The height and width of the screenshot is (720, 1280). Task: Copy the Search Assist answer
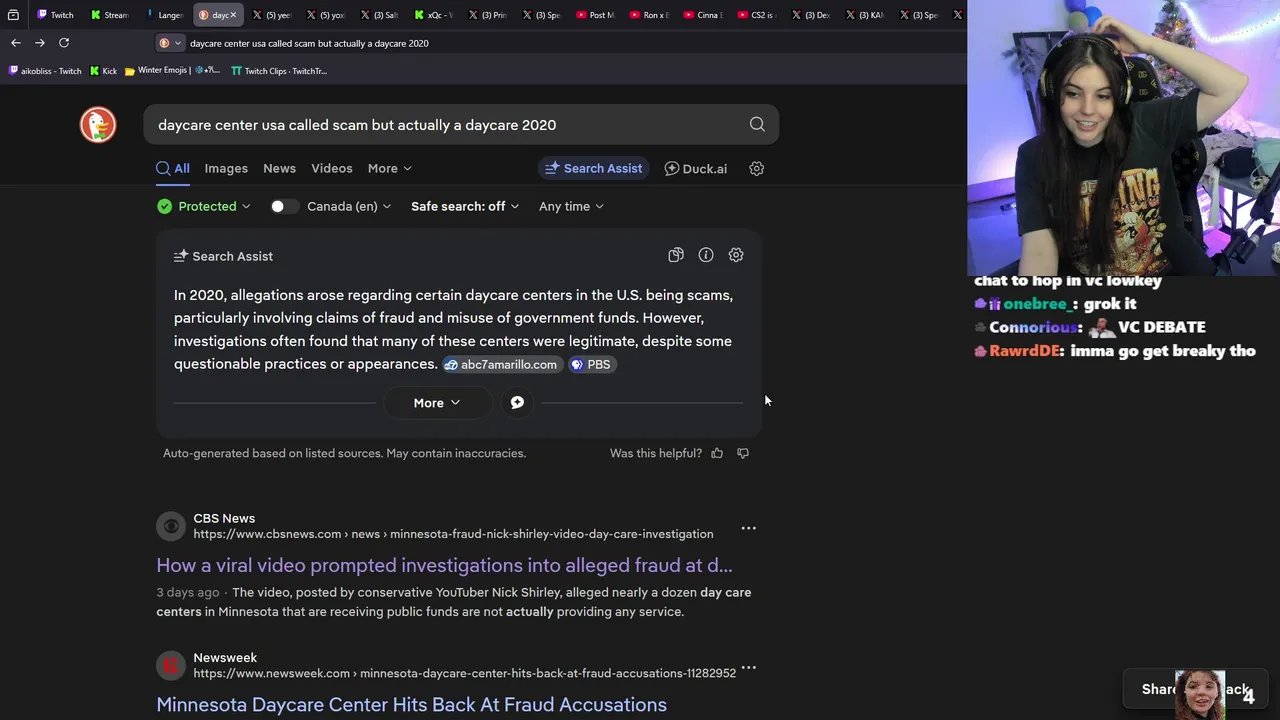676,255
